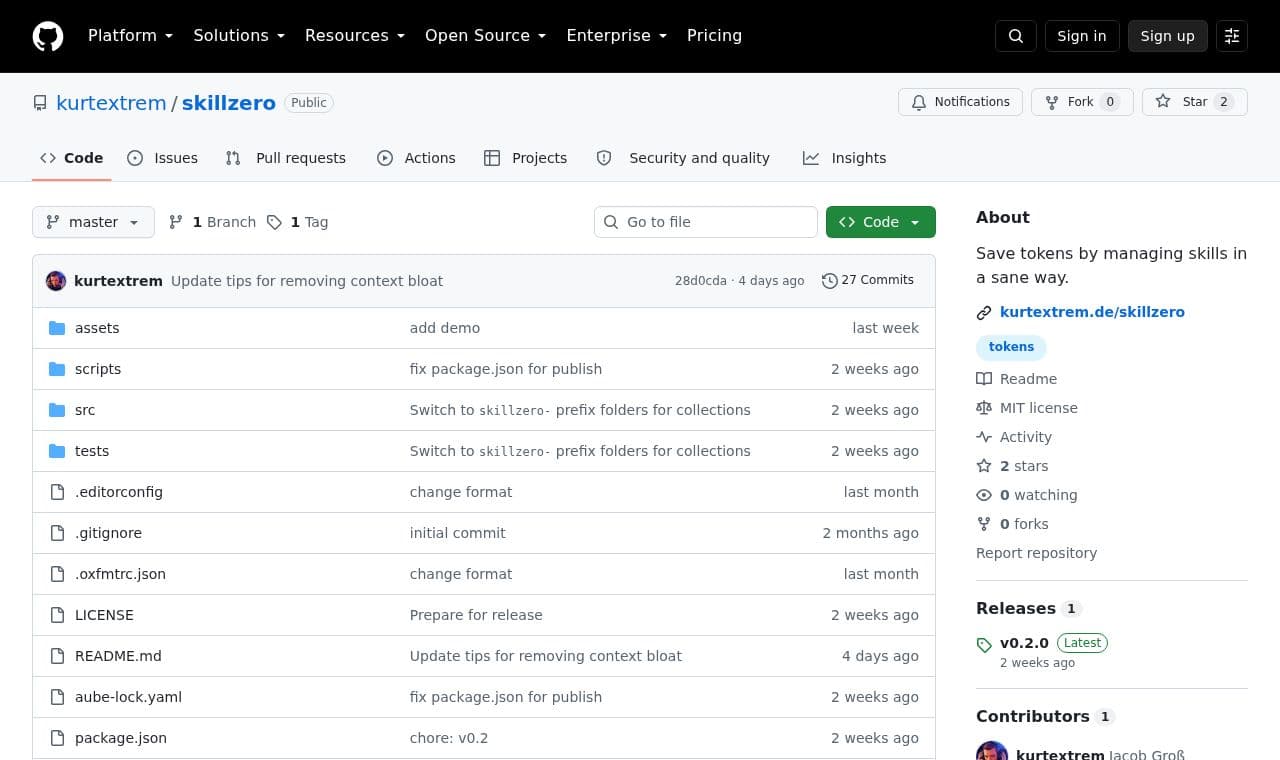Focus the Go to file field
The height and width of the screenshot is (760, 1280).
(x=706, y=222)
